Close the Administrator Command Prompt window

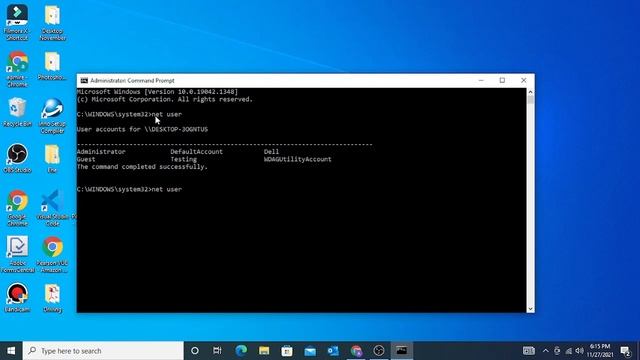(x=524, y=80)
